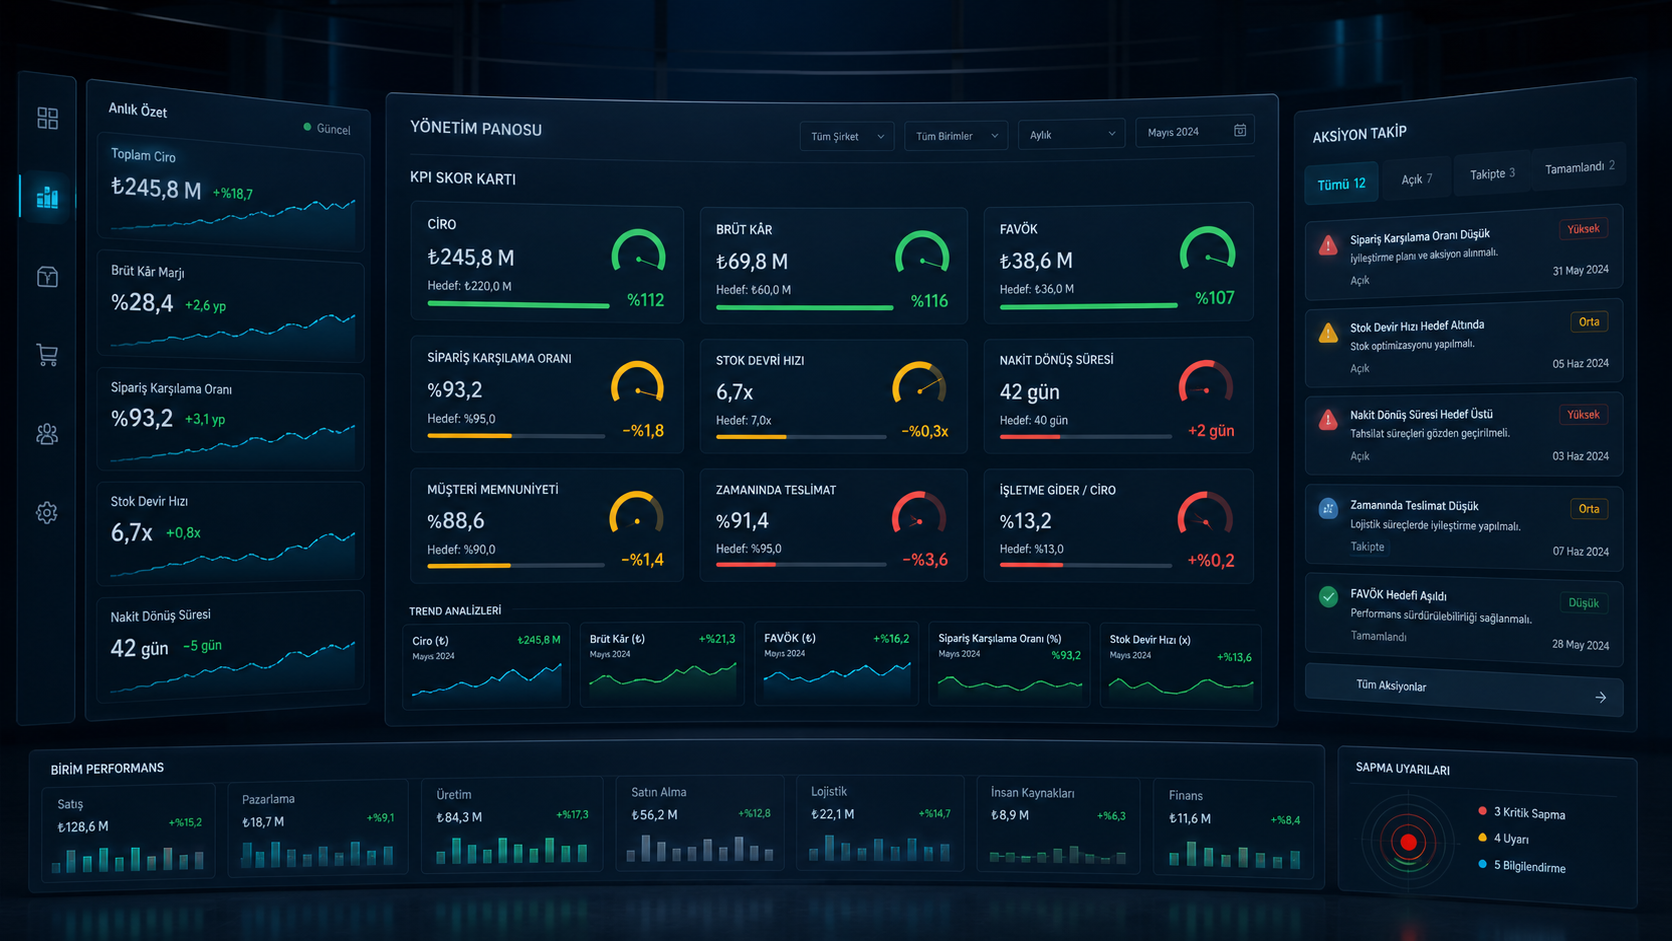Click the arrow icon on Tüm Aksiyonlar
Viewport: 1672px width, 941px height.
pyautogui.click(x=1600, y=698)
